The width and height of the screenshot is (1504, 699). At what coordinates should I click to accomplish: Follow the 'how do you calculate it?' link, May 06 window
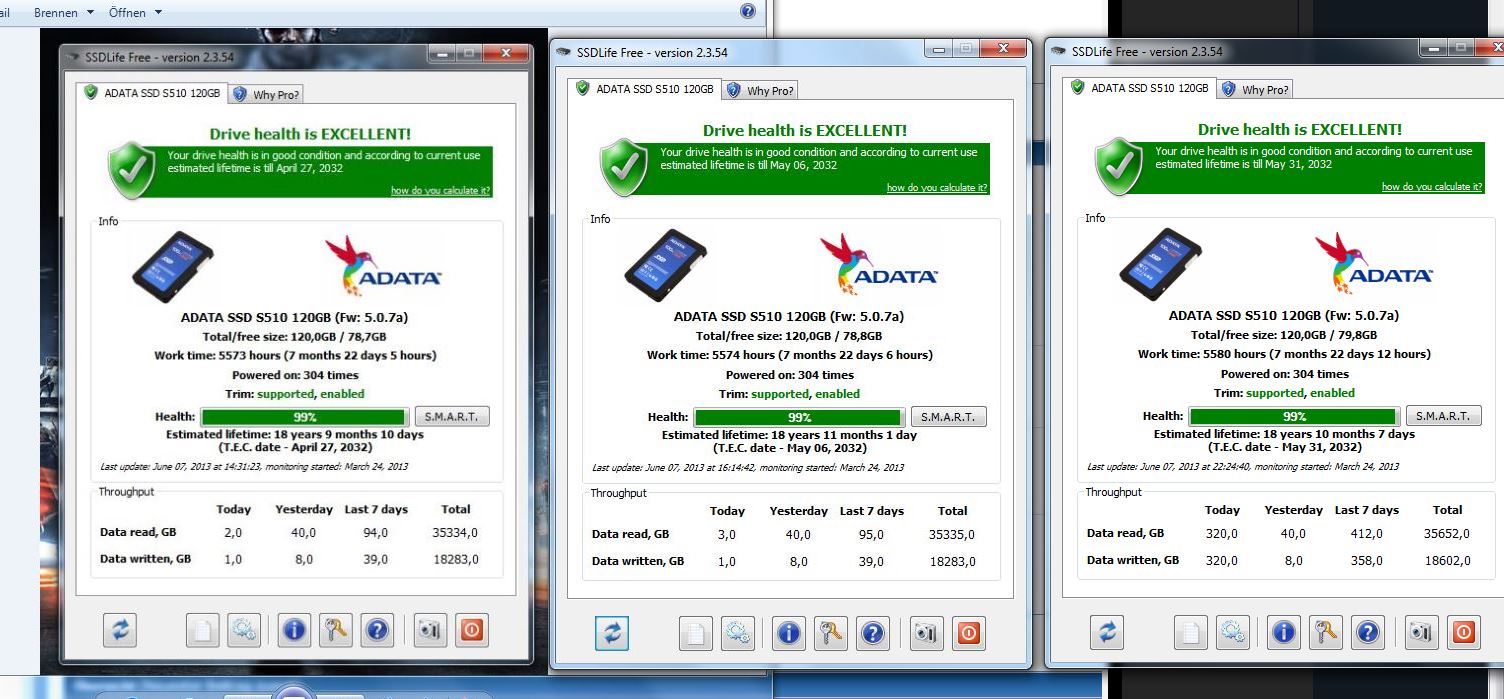point(937,188)
